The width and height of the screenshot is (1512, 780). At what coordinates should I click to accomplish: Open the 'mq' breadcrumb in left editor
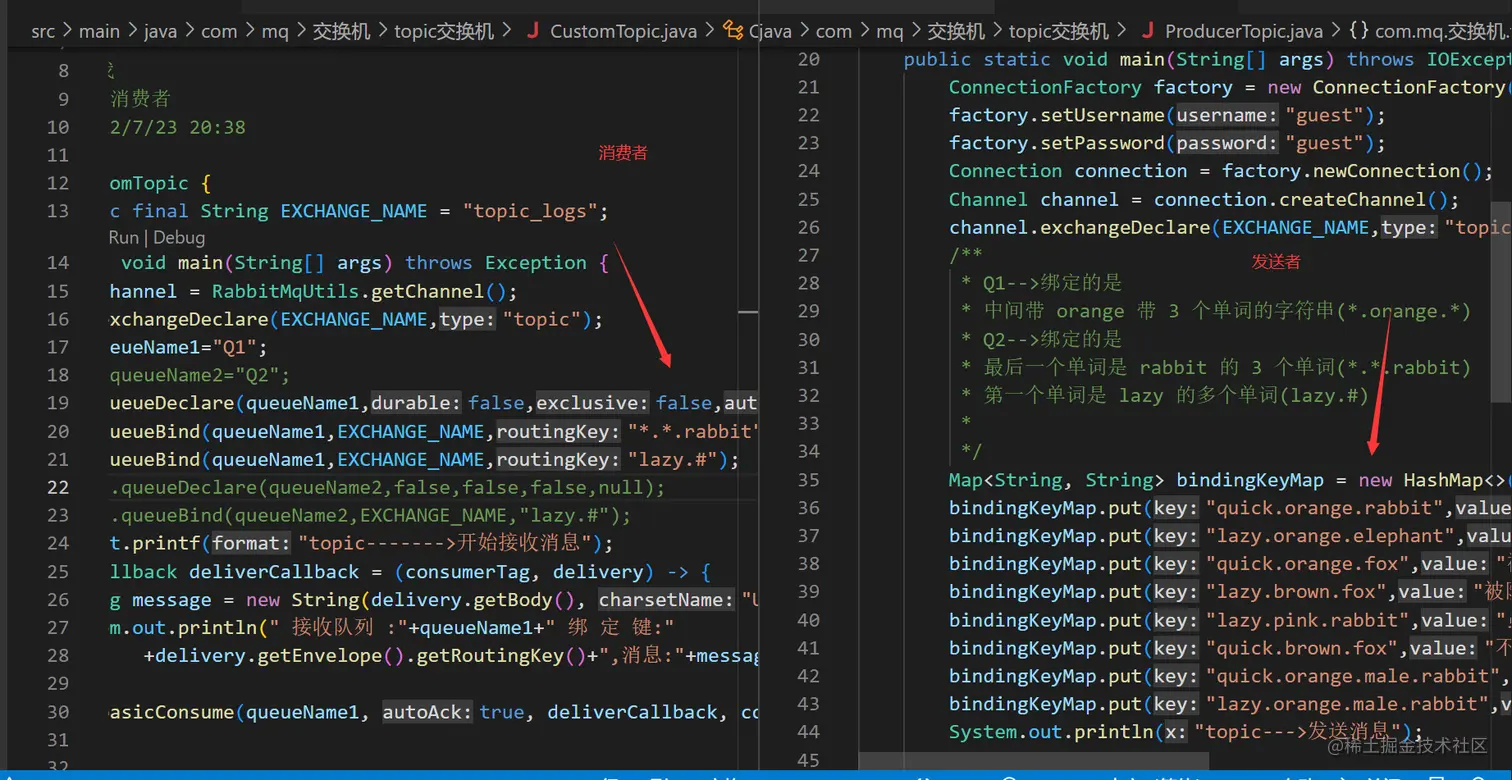(x=275, y=31)
